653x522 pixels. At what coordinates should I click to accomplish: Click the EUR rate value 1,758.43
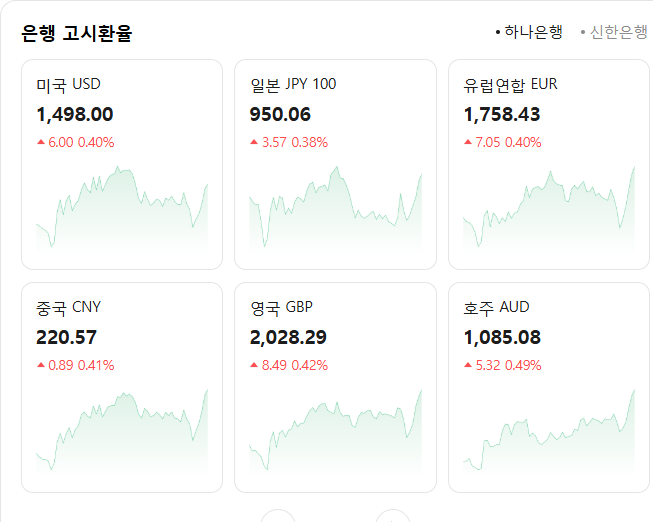502,115
